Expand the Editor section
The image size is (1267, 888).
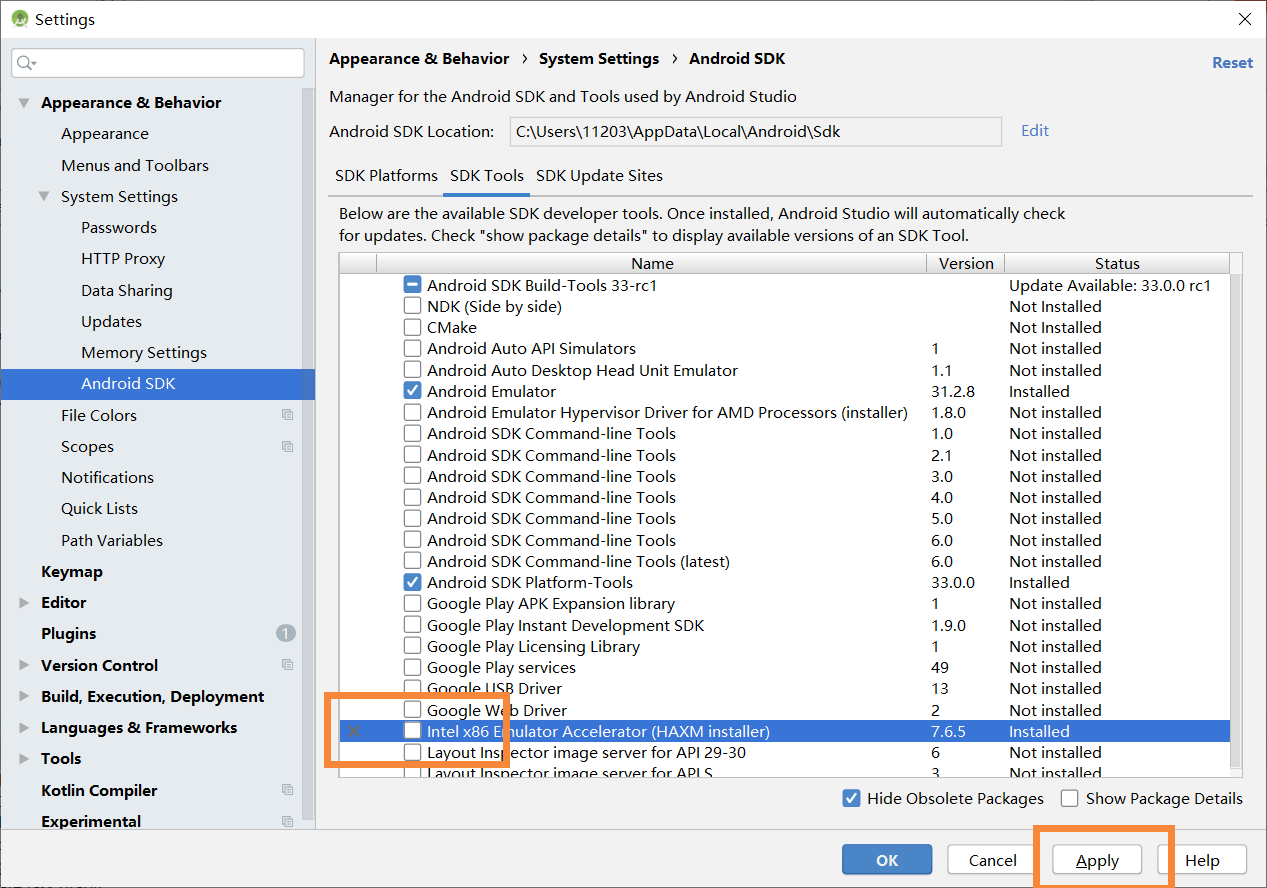(23, 602)
